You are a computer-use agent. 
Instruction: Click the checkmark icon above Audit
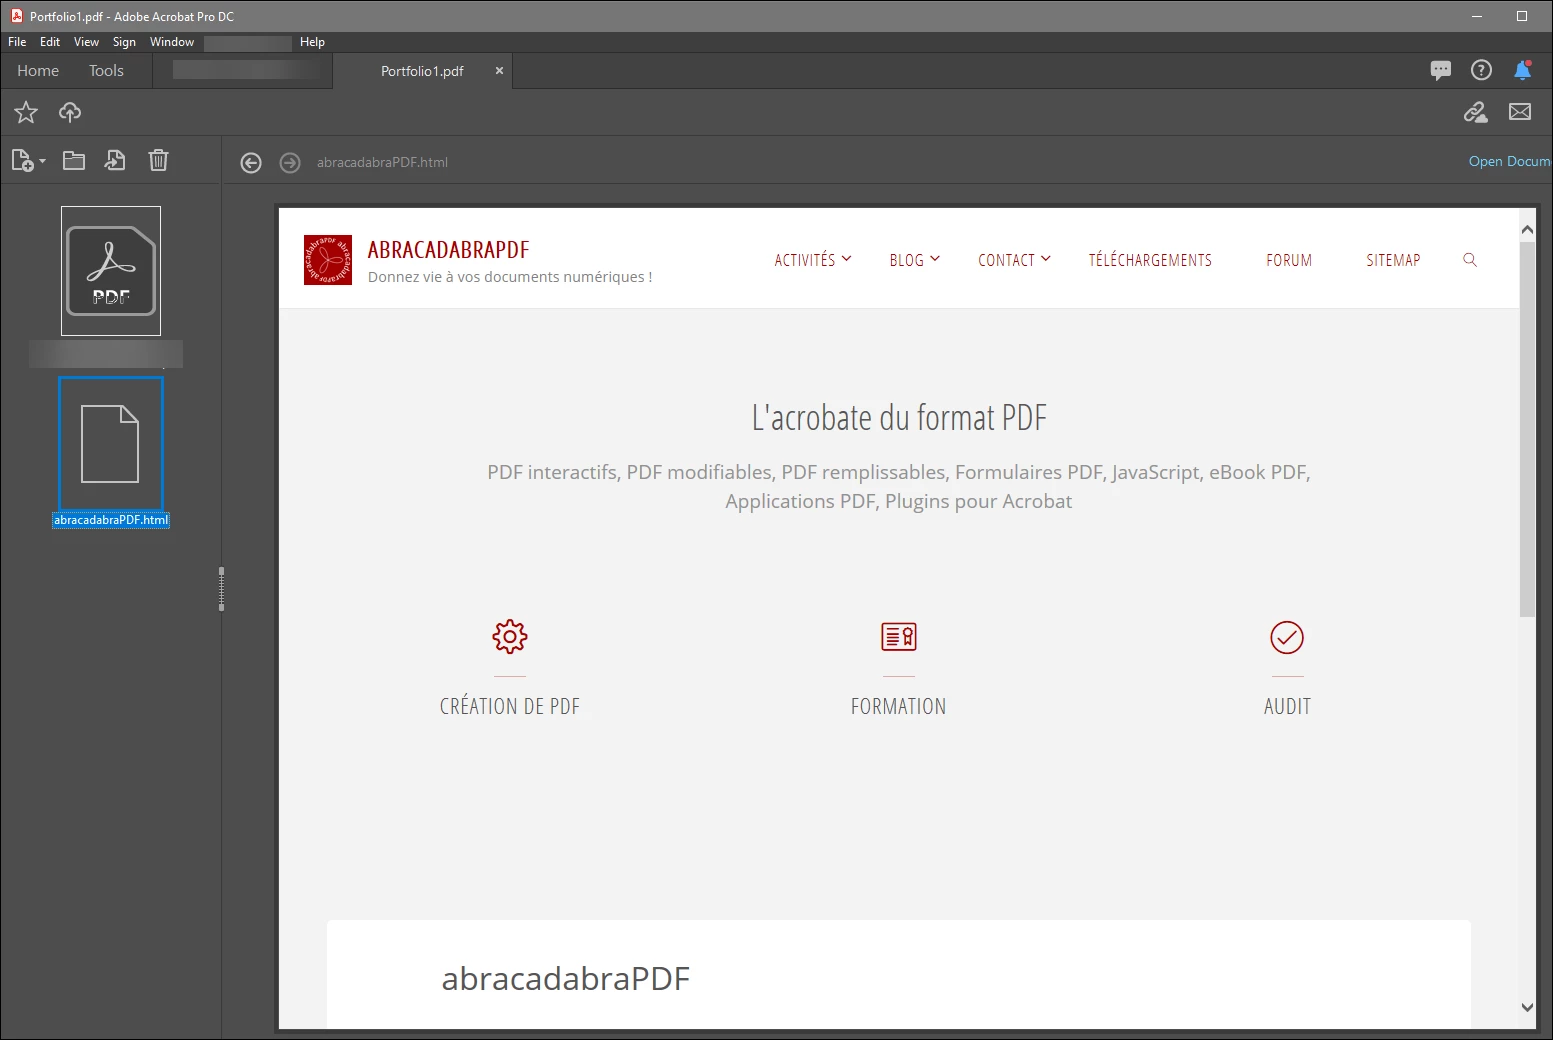[1287, 637]
